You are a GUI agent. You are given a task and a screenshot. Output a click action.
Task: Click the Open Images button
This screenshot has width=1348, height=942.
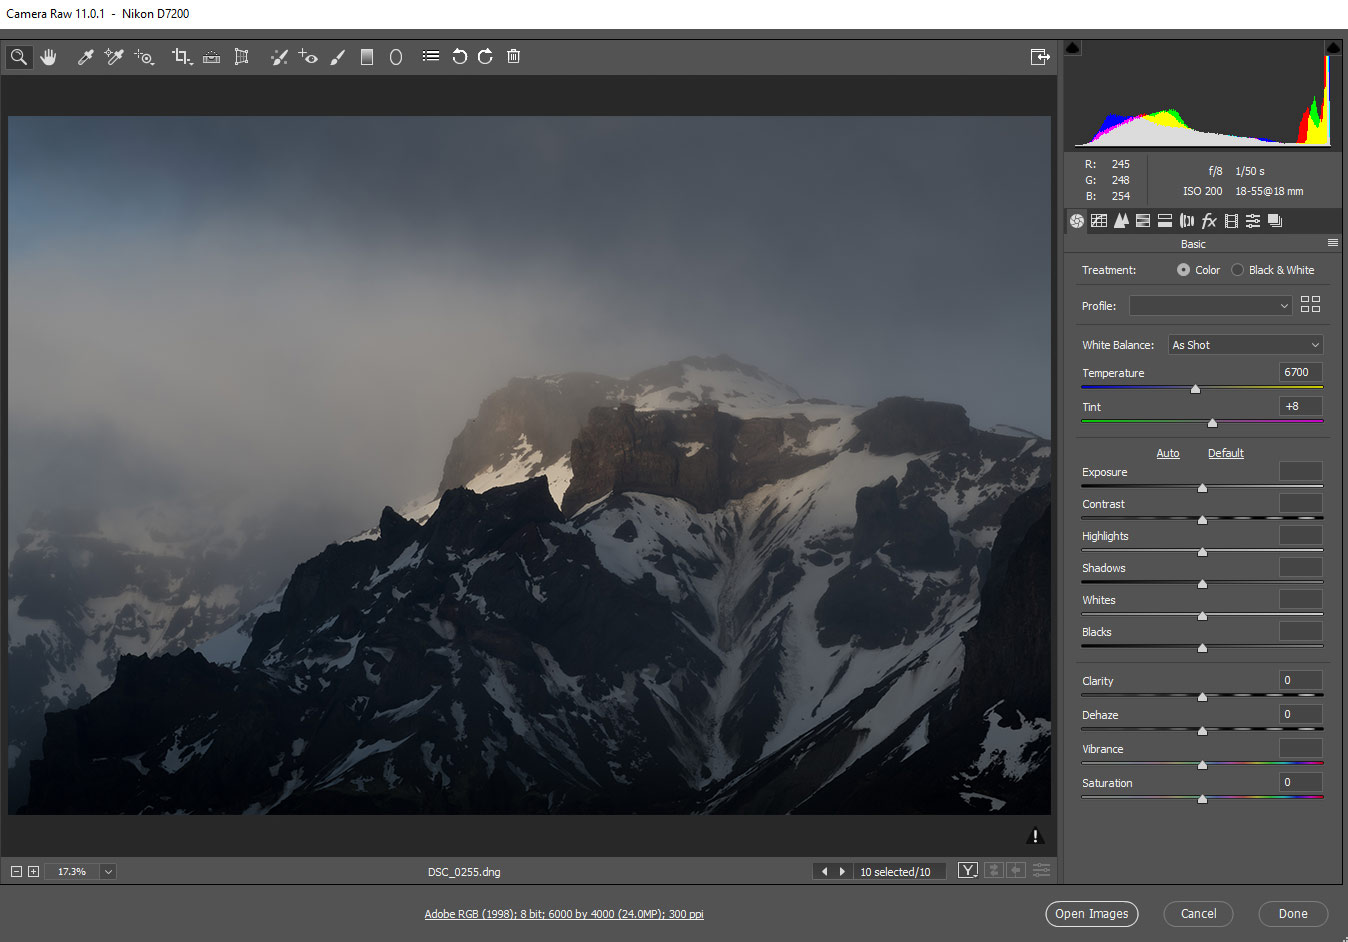click(x=1092, y=913)
